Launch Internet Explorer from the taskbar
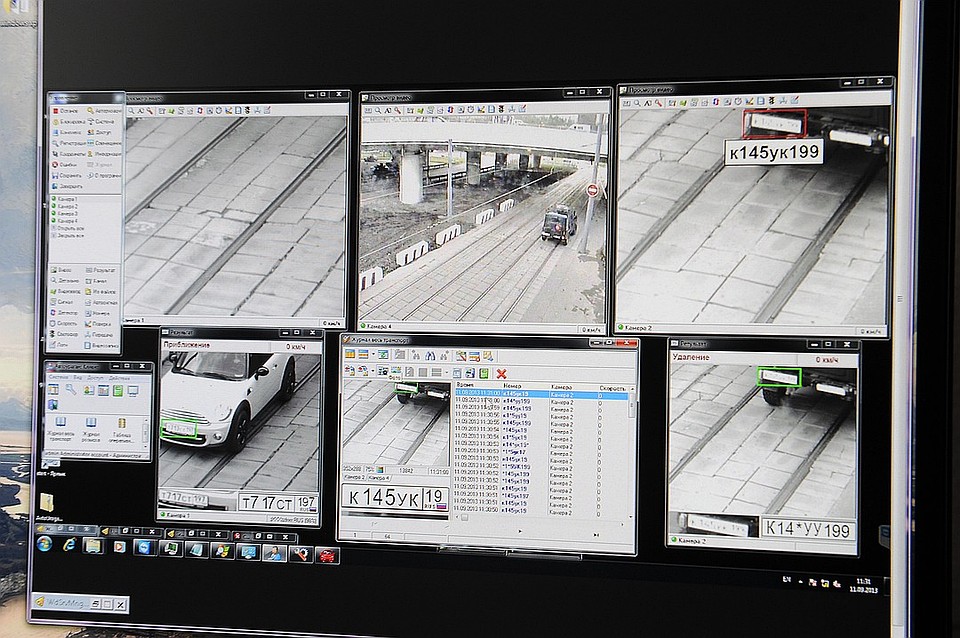The image size is (960, 638). (x=68, y=544)
